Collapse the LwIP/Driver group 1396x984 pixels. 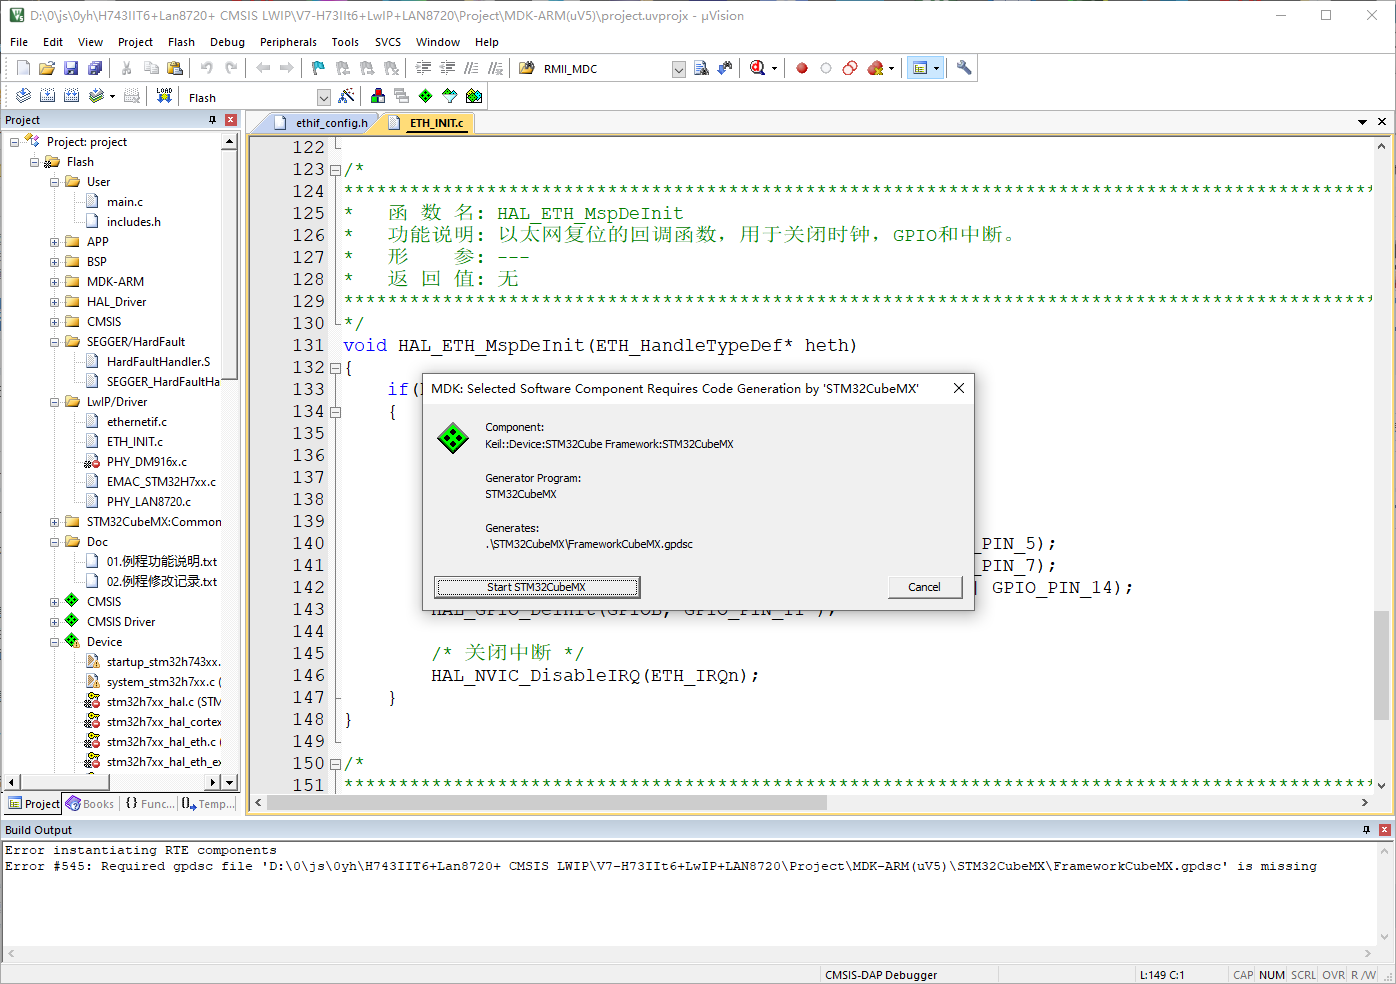click(x=55, y=402)
